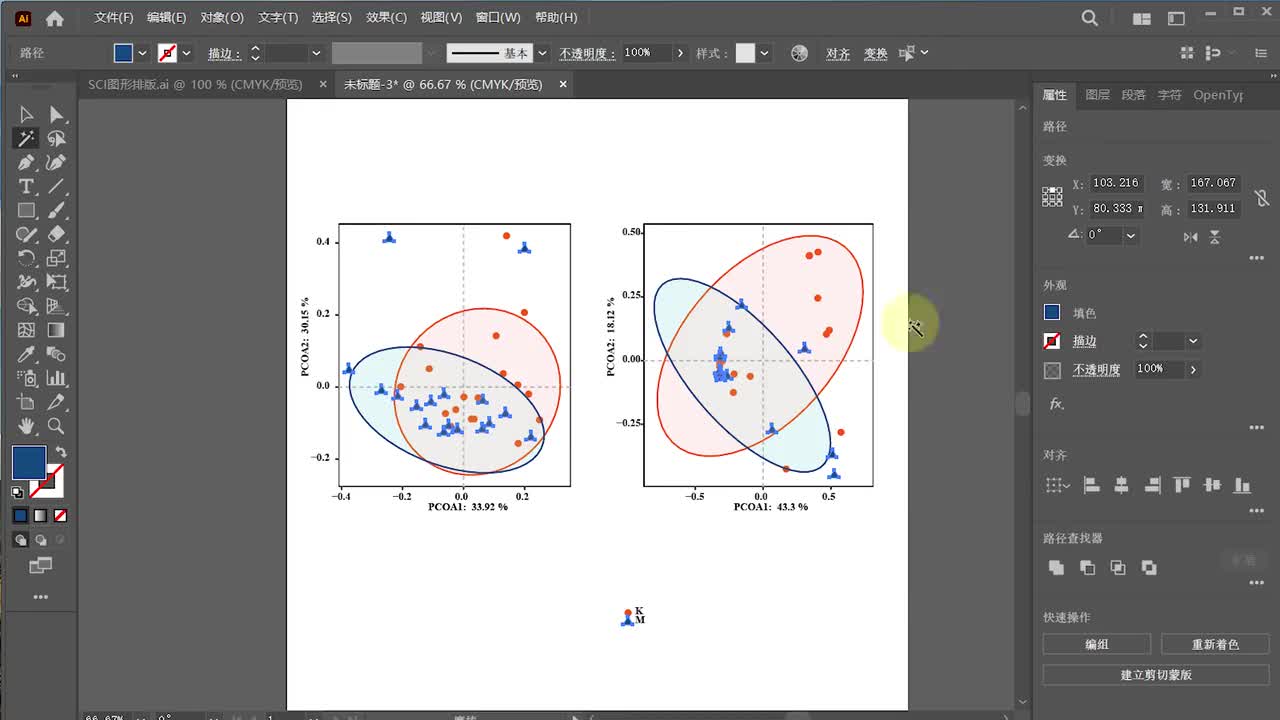
Task: Toggle constrain width and height proportions link
Action: click(x=1262, y=197)
